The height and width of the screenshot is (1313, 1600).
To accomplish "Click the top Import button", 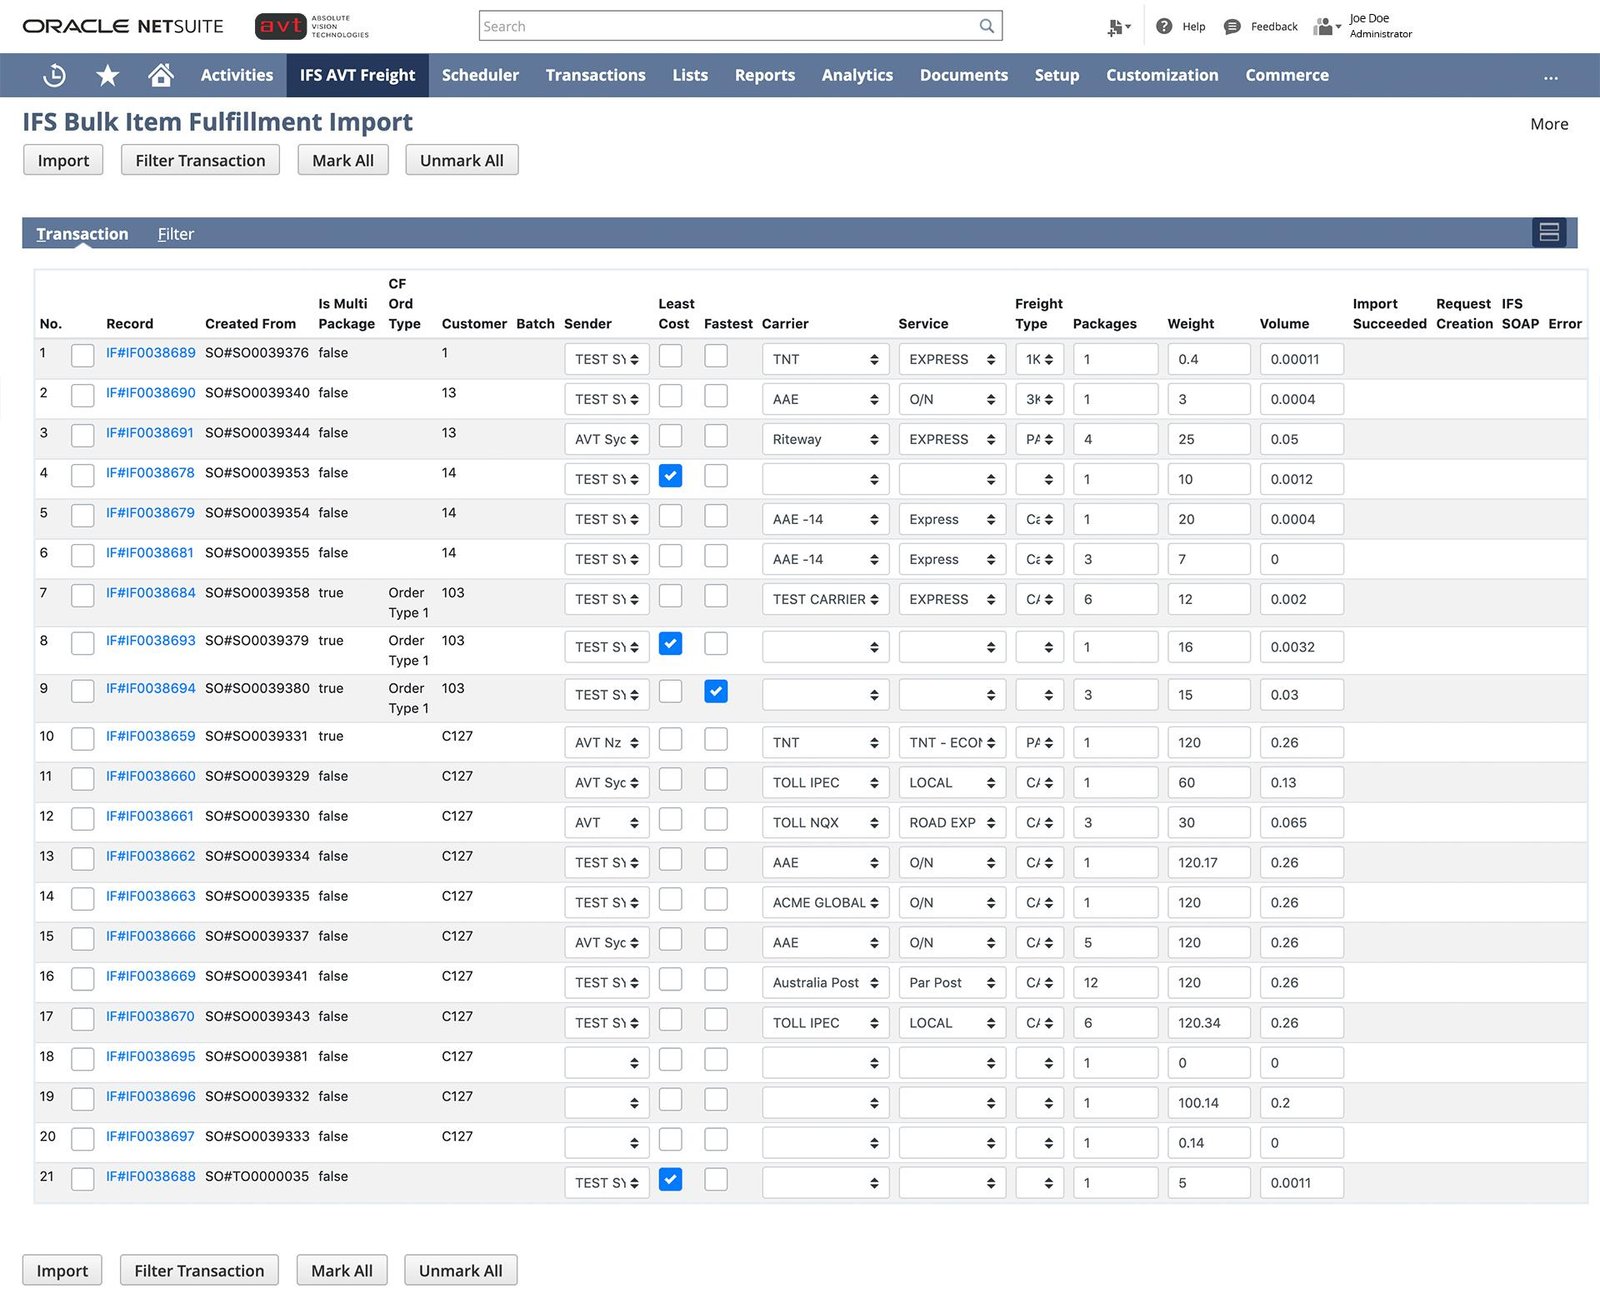I will tap(63, 160).
